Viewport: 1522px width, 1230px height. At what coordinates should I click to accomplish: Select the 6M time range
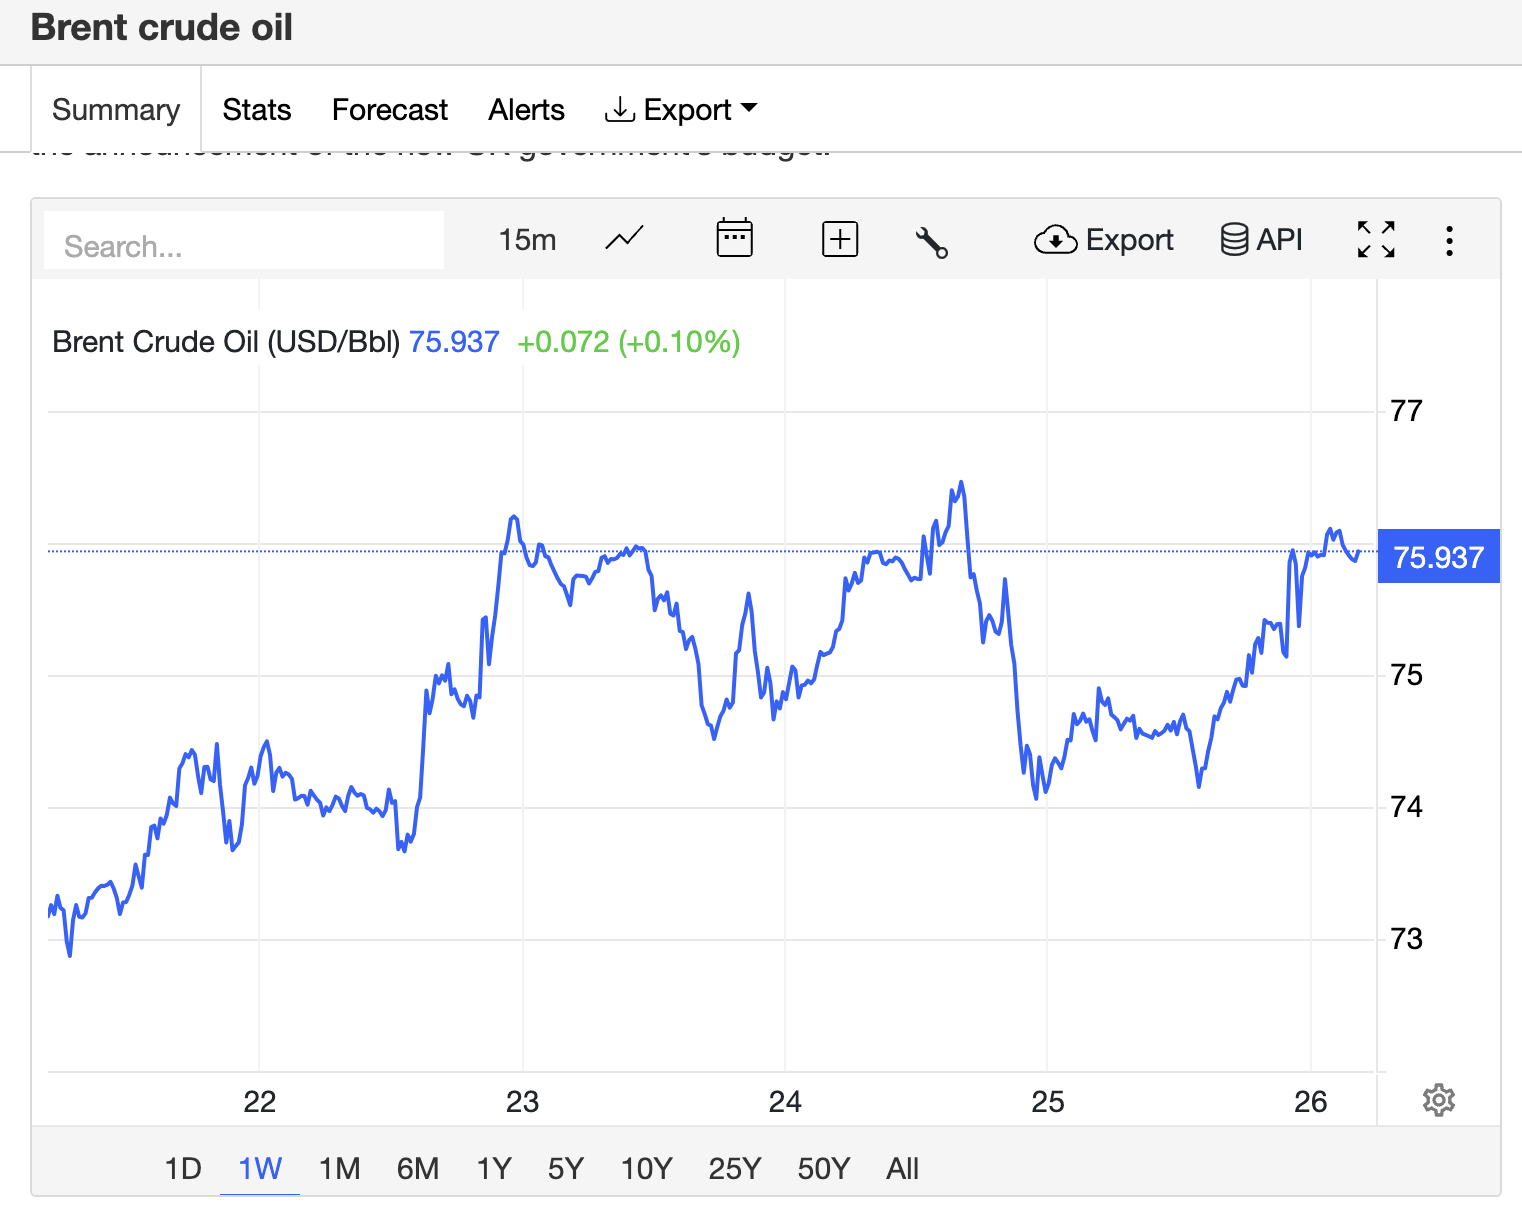pos(418,1168)
